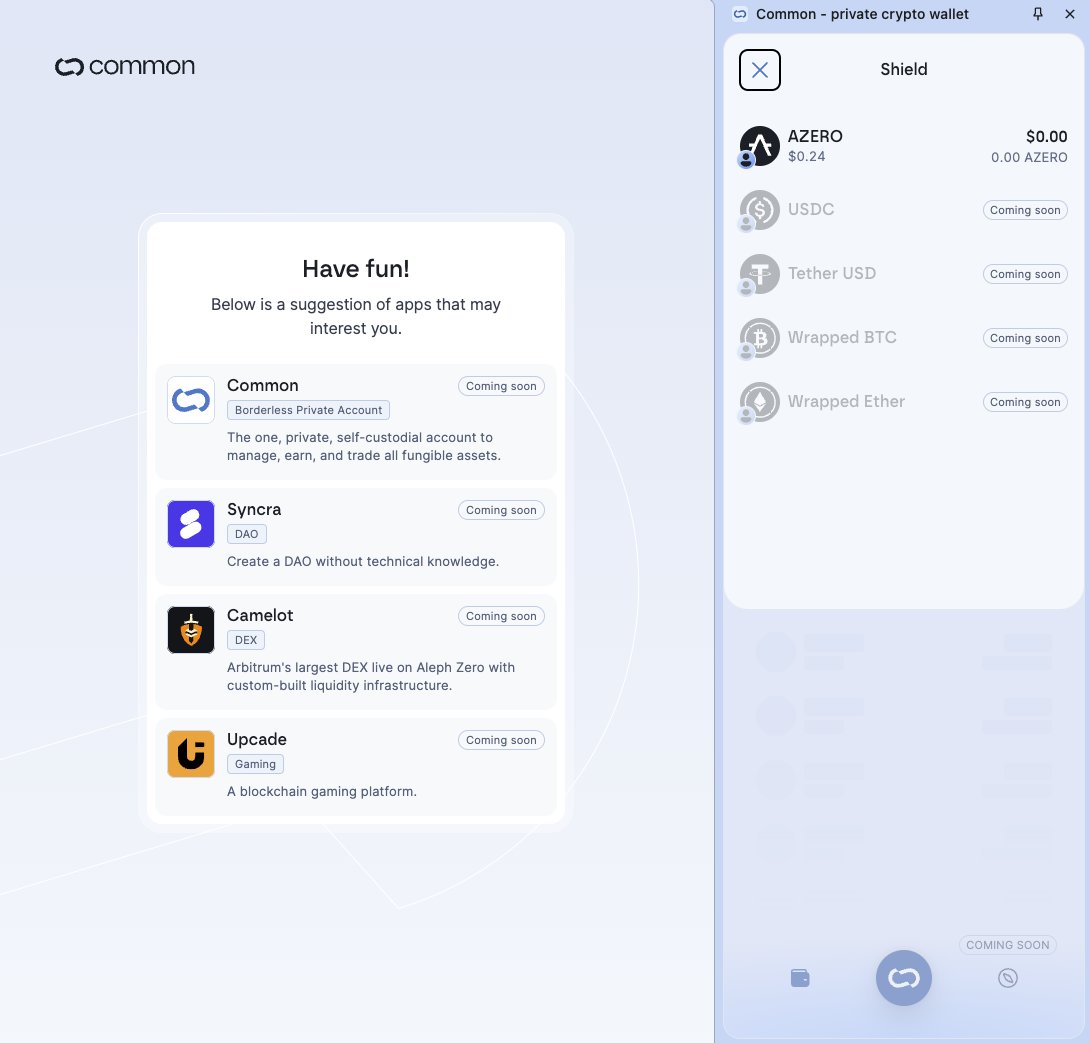1090x1043 pixels.
Task: Close the Shield panel with the X button
Action: pos(759,70)
